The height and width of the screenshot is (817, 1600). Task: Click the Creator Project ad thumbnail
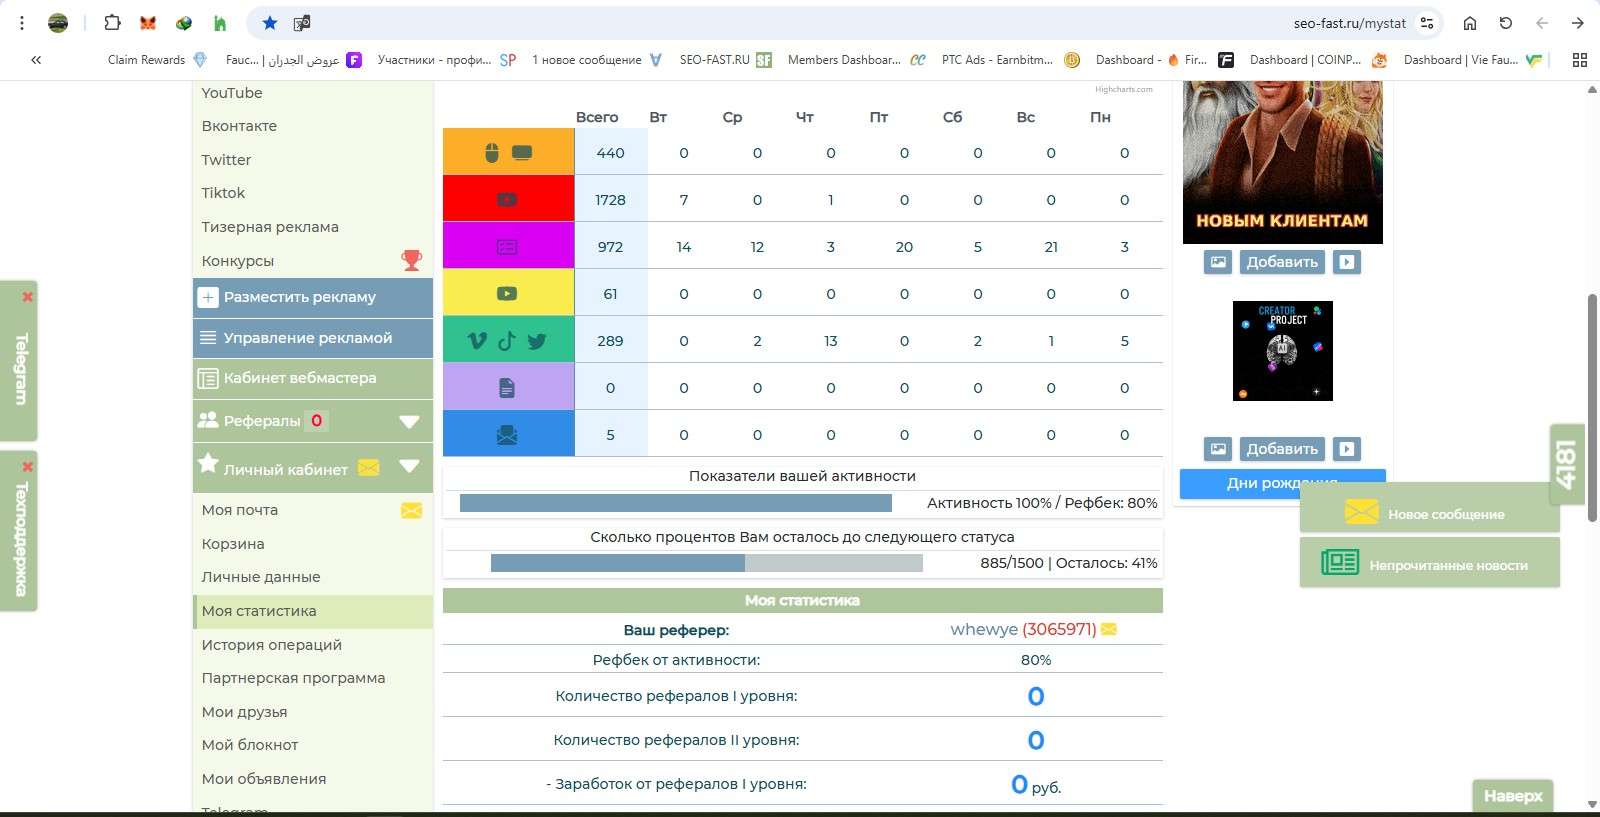(1282, 351)
